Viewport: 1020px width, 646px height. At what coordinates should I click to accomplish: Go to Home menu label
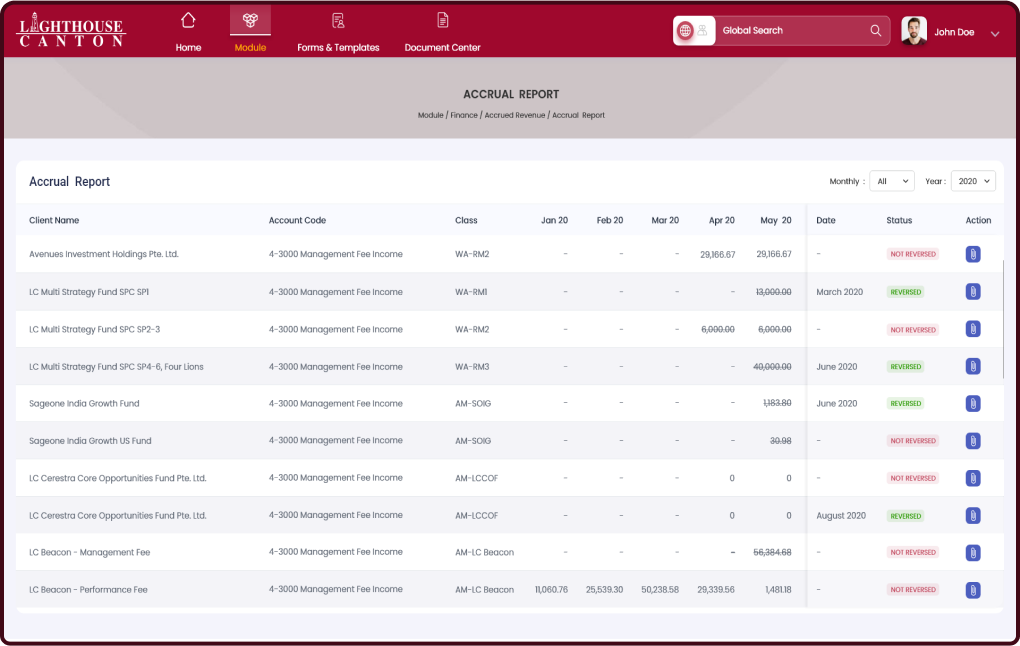point(188,47)
